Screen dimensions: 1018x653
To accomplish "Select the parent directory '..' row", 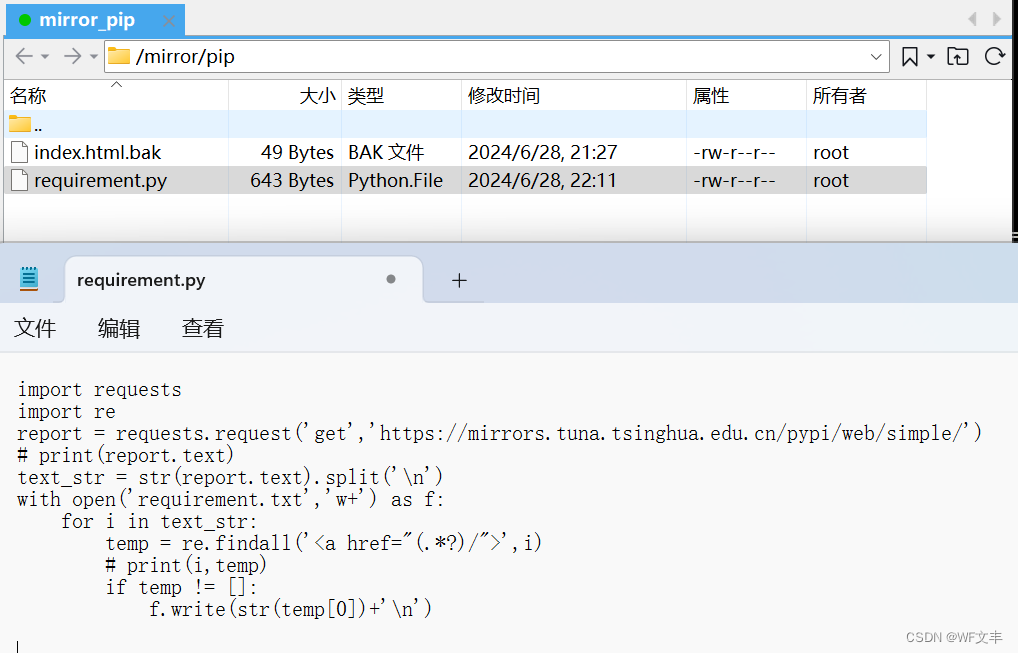I will click(466, 124).
